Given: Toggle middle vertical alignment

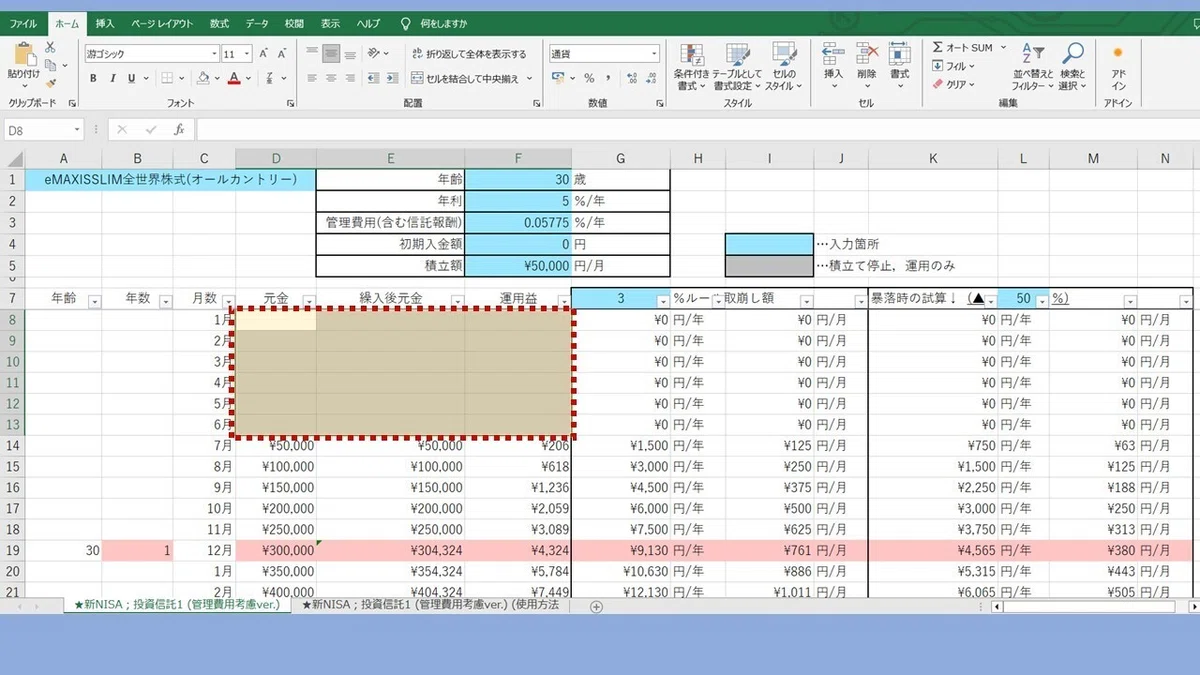Looking at the screenshot, I should click(x=331, y=53).
